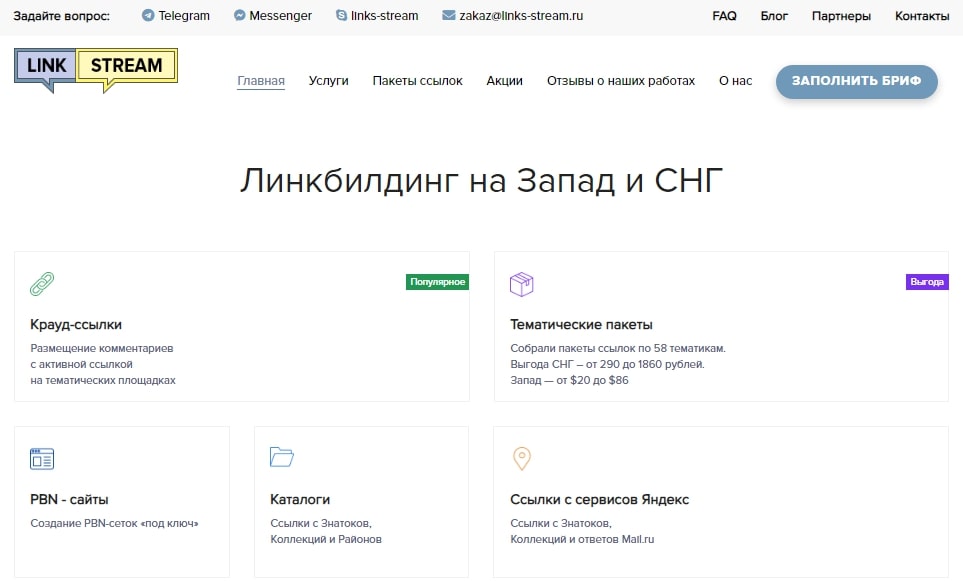
Task: Click the links-stream chat icon
Action: pyautogui.click(x=342, y=15)
